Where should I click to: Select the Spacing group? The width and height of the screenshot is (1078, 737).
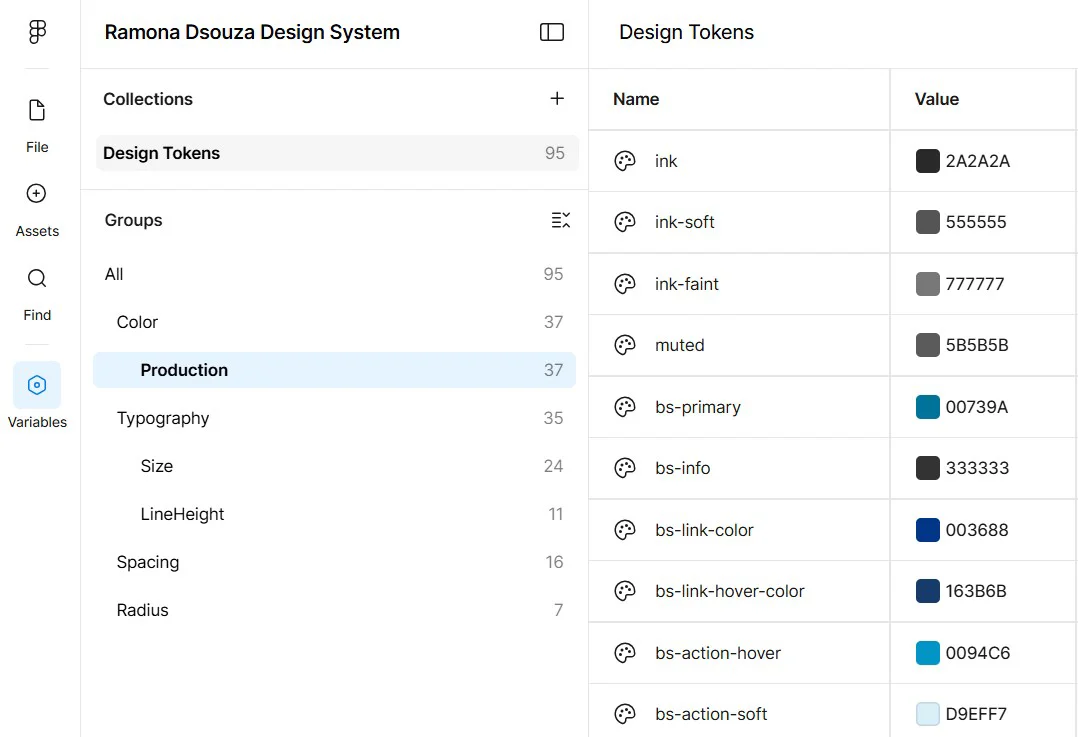(x=334, y=562)
